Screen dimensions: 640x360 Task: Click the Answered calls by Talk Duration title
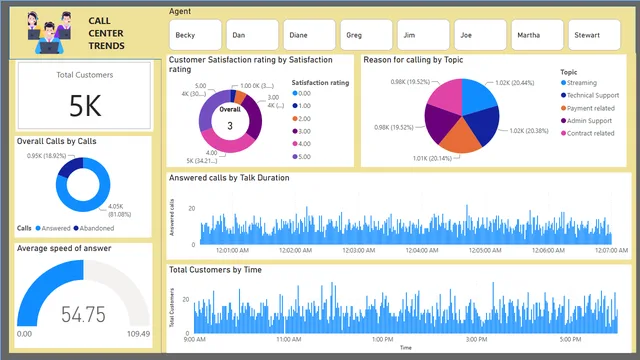click(229, 178)
